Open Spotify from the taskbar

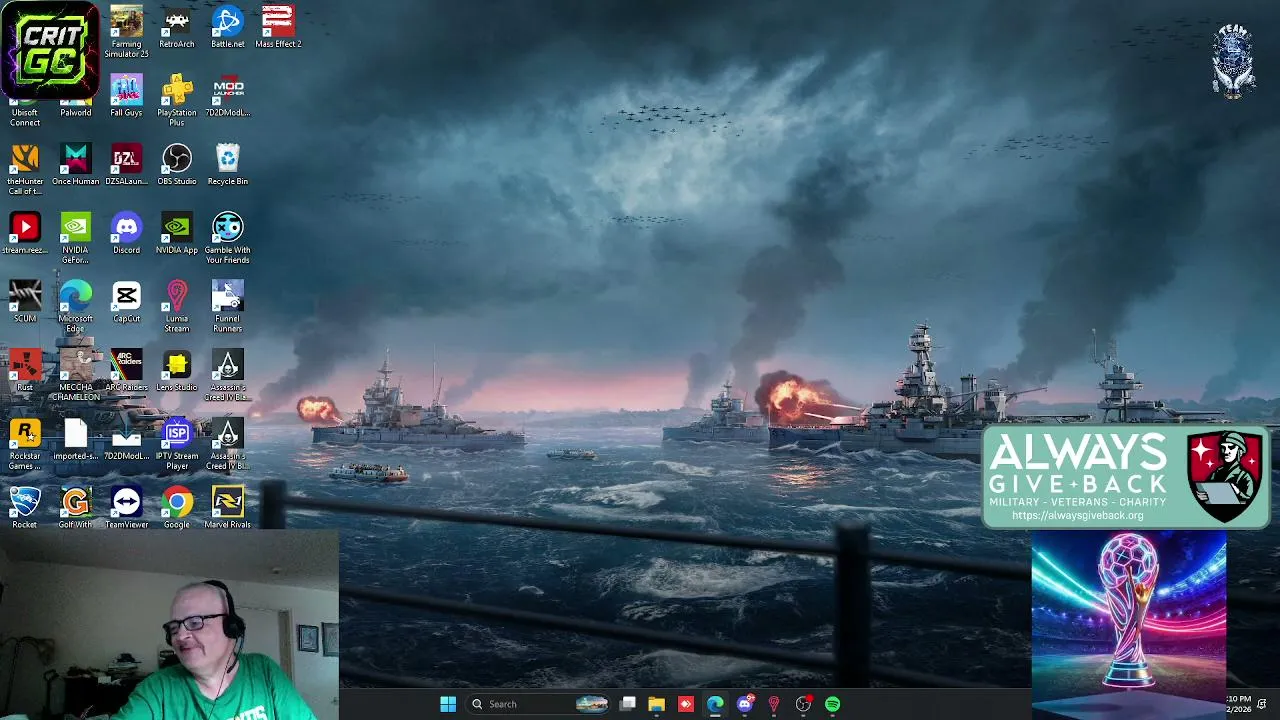[832, 704]
